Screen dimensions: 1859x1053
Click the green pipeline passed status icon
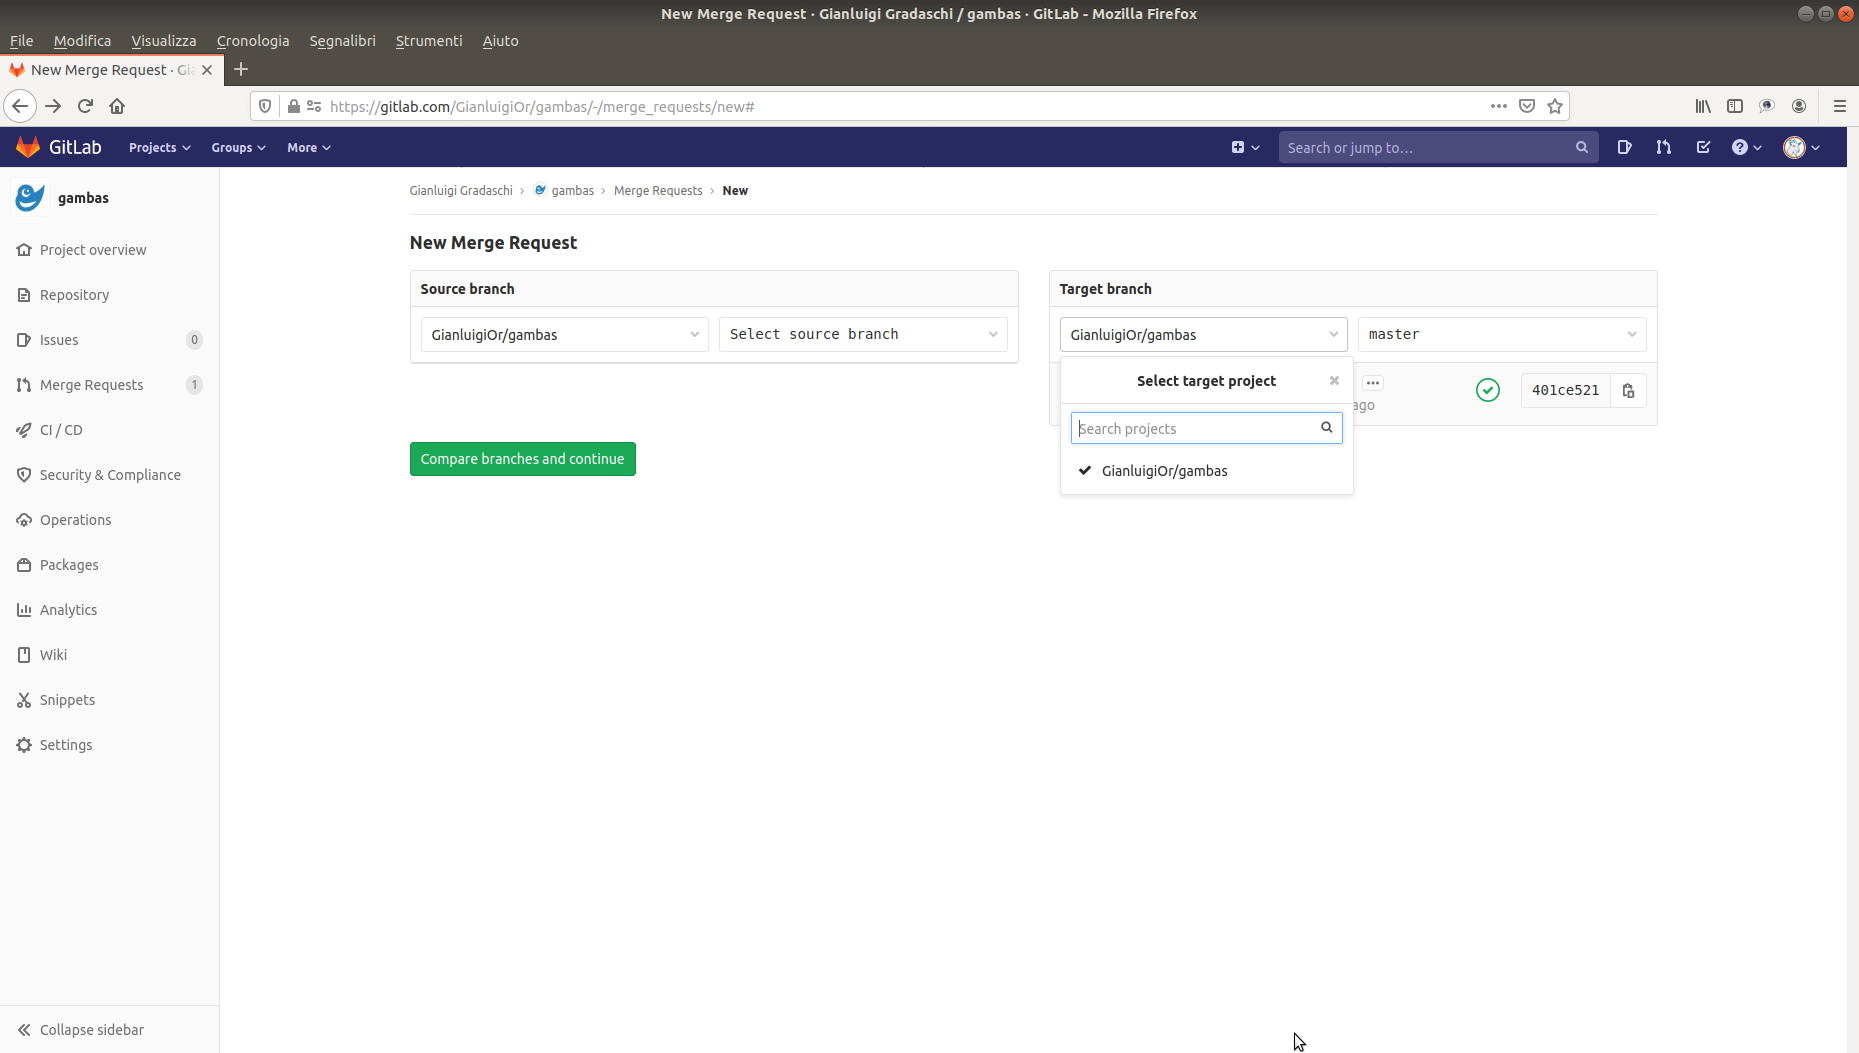pyautogui.click(x=1487, y=391)
